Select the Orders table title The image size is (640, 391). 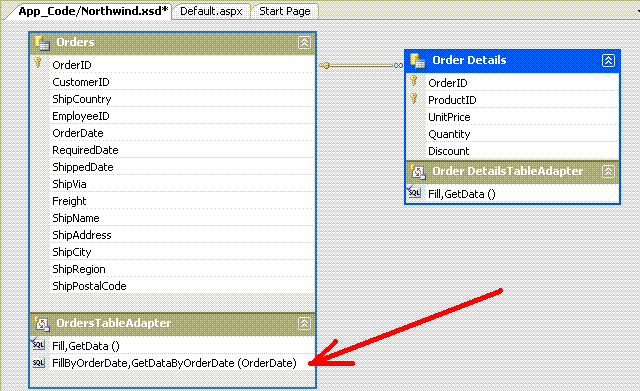75,42
